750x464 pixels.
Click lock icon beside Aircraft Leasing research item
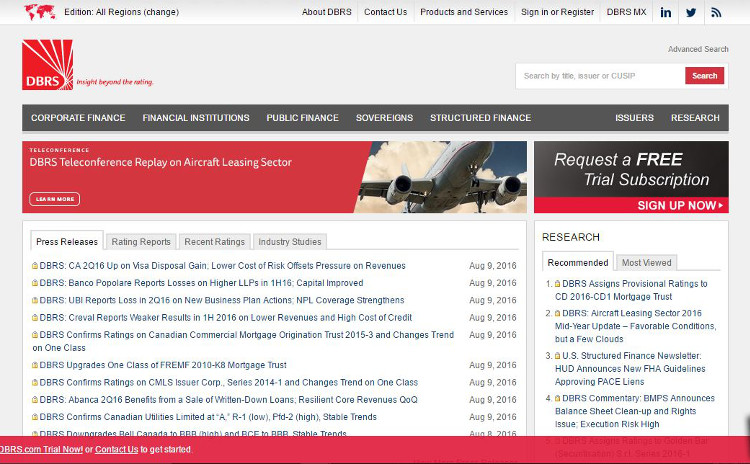557,313
